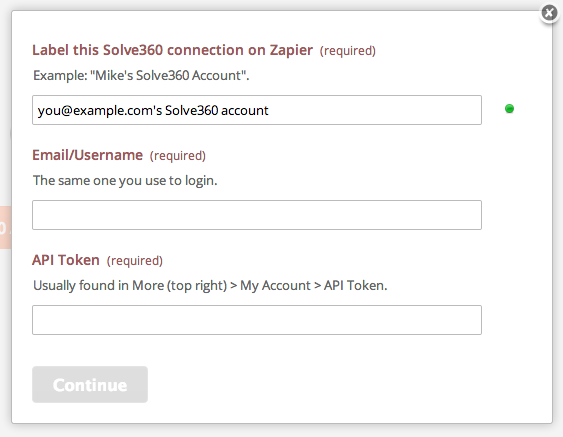The image size is (563, 437).
Task: Click the quoted "Mike's Solve360 Account" example text
Action: tap(168, 75)
